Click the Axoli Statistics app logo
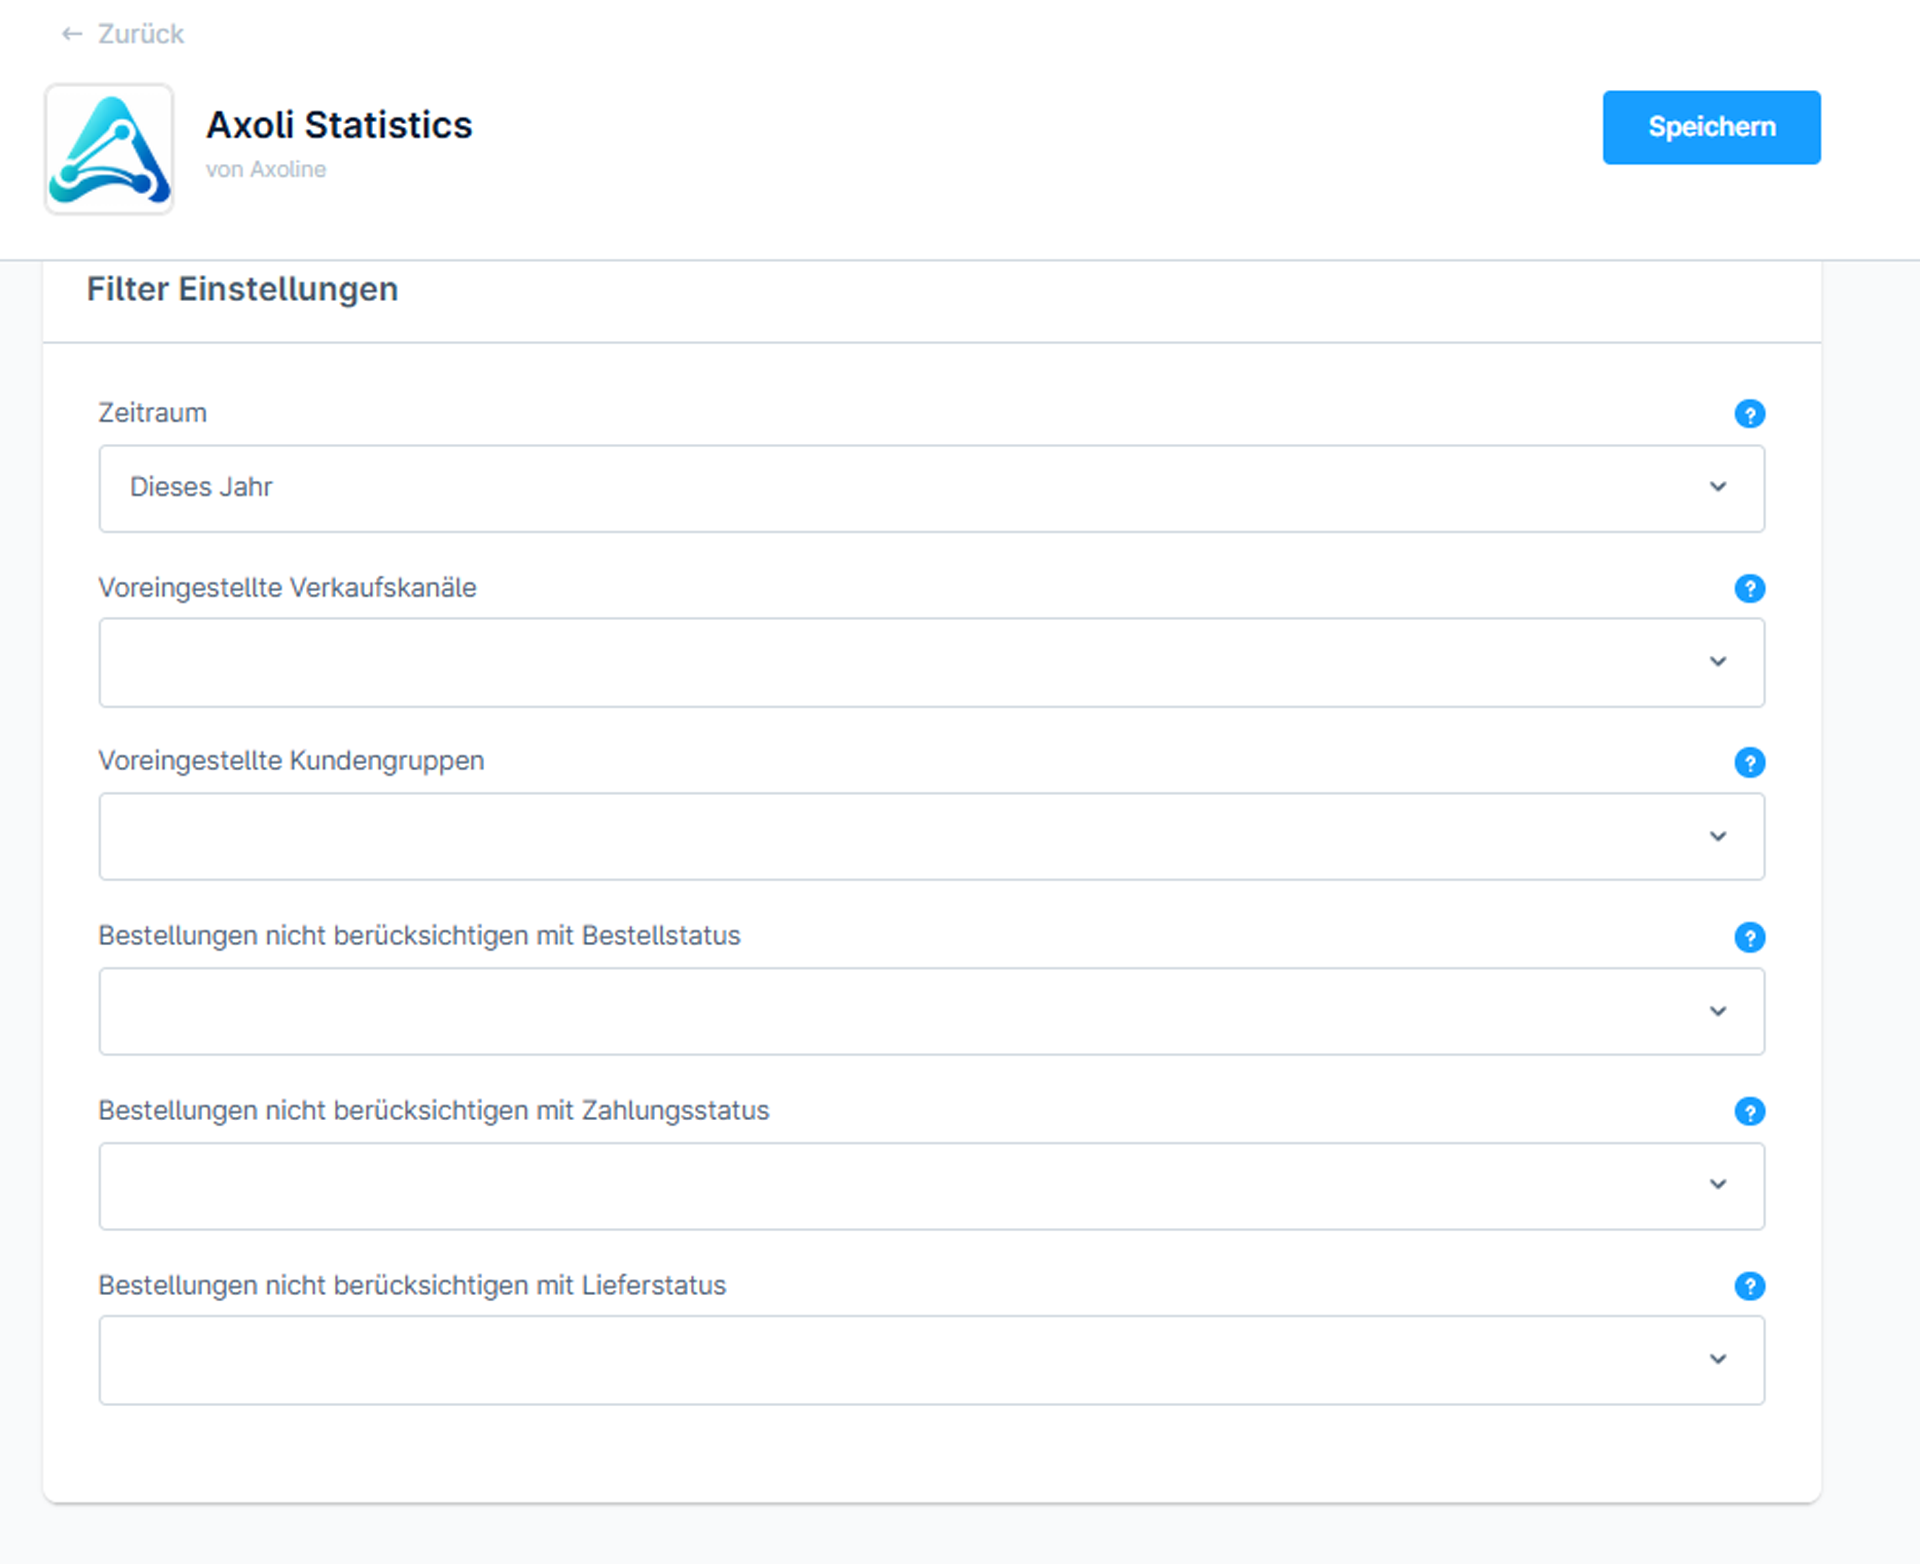1920x1564 pixels. tap(109, 149)
